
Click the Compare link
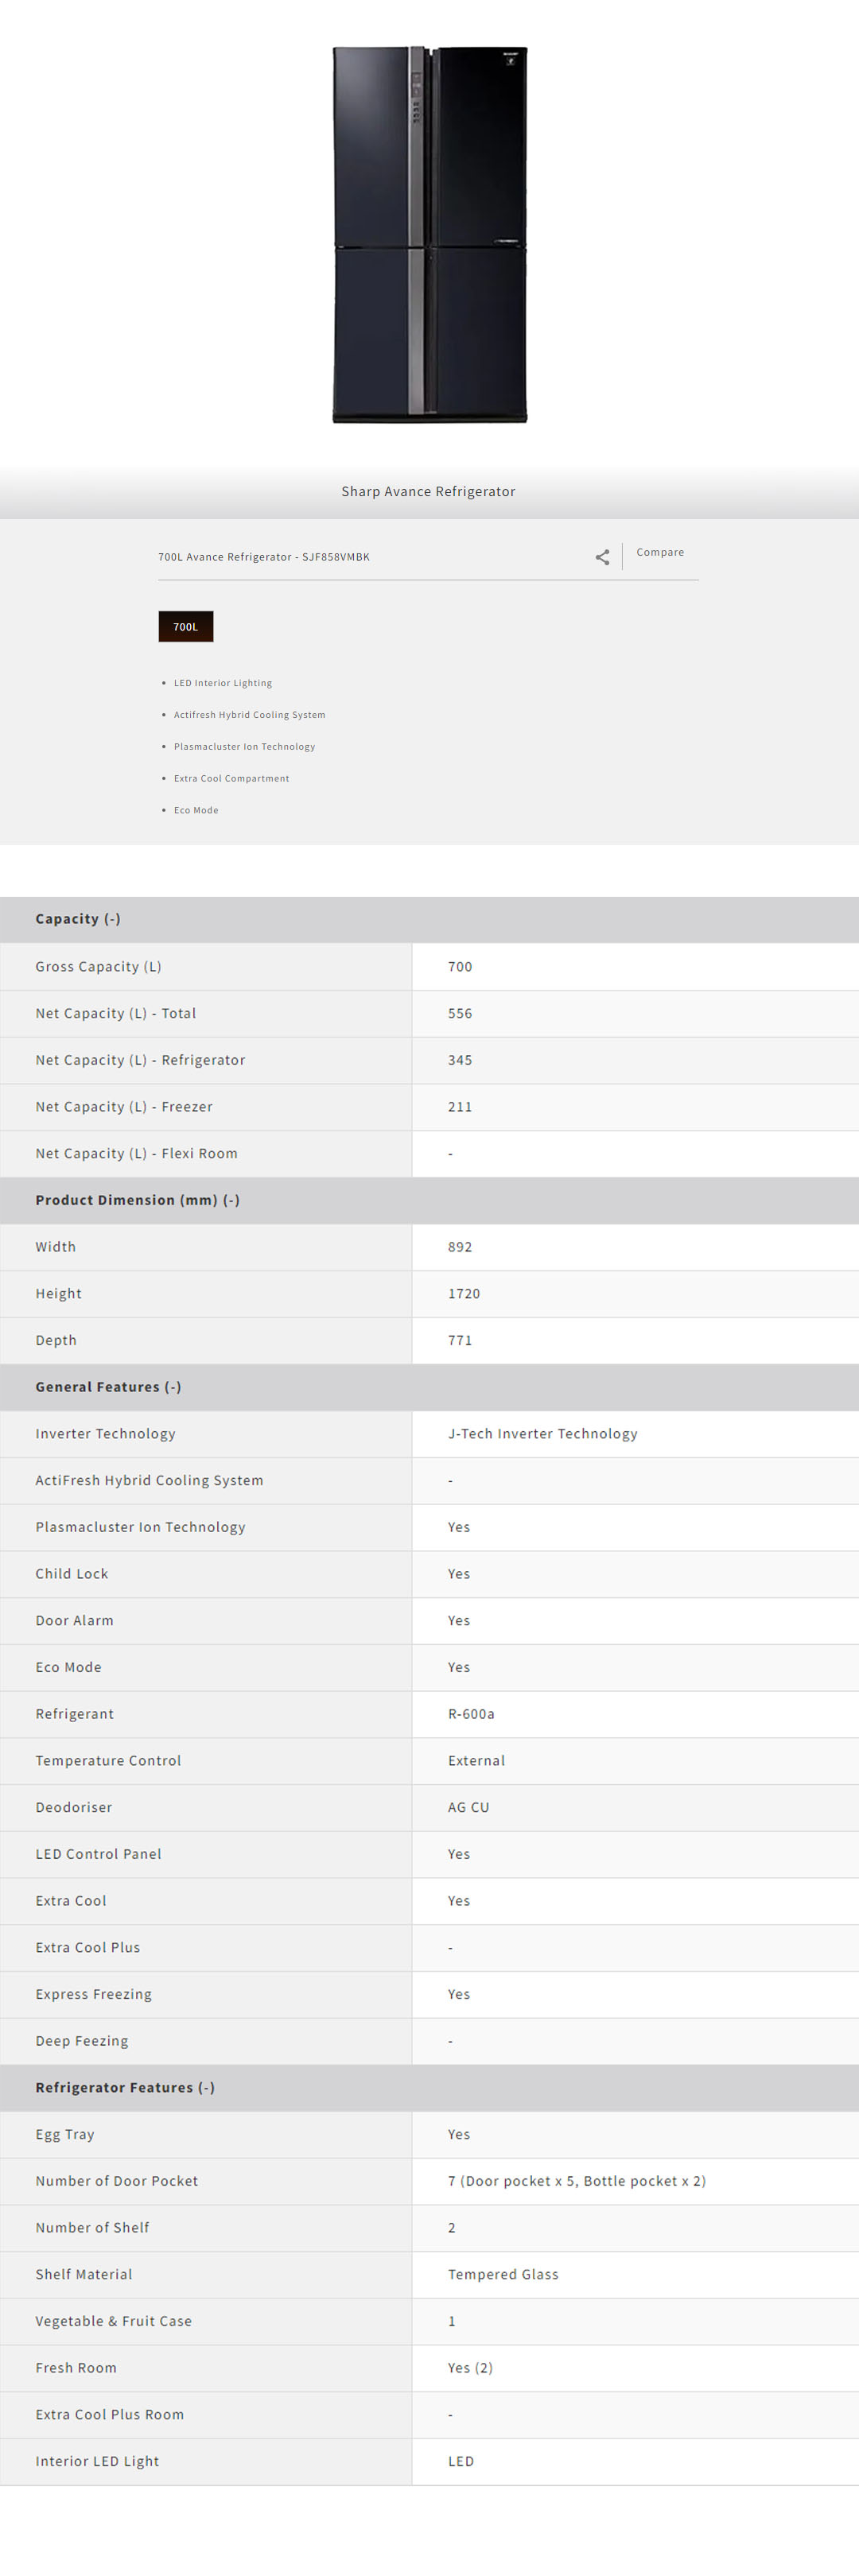pos(660,552)
